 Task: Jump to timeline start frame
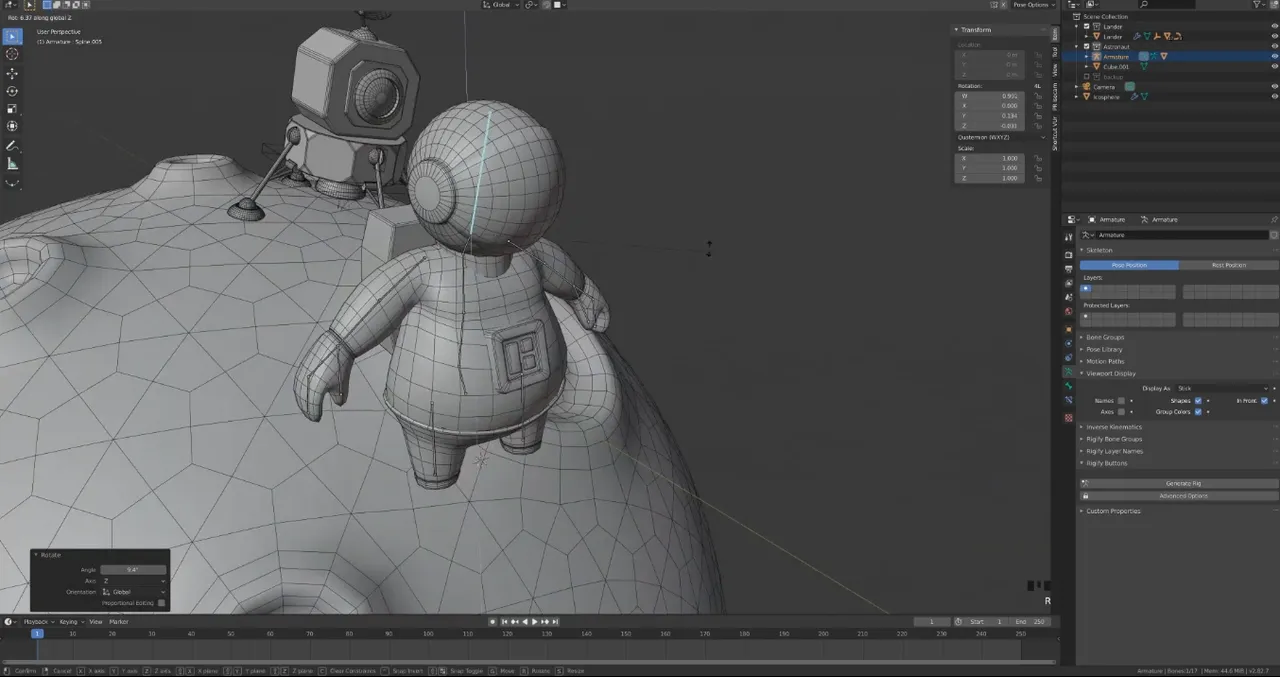coord(505,621)
